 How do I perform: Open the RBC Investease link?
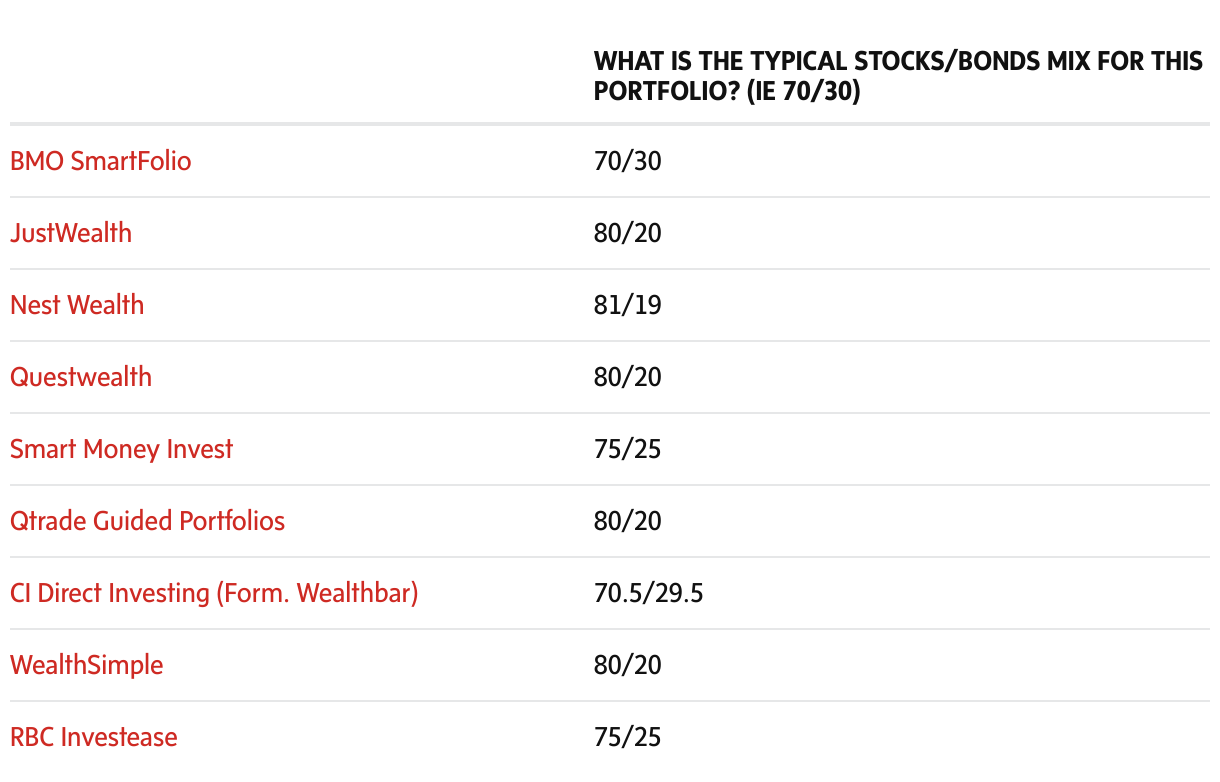(x=94, y=737)
